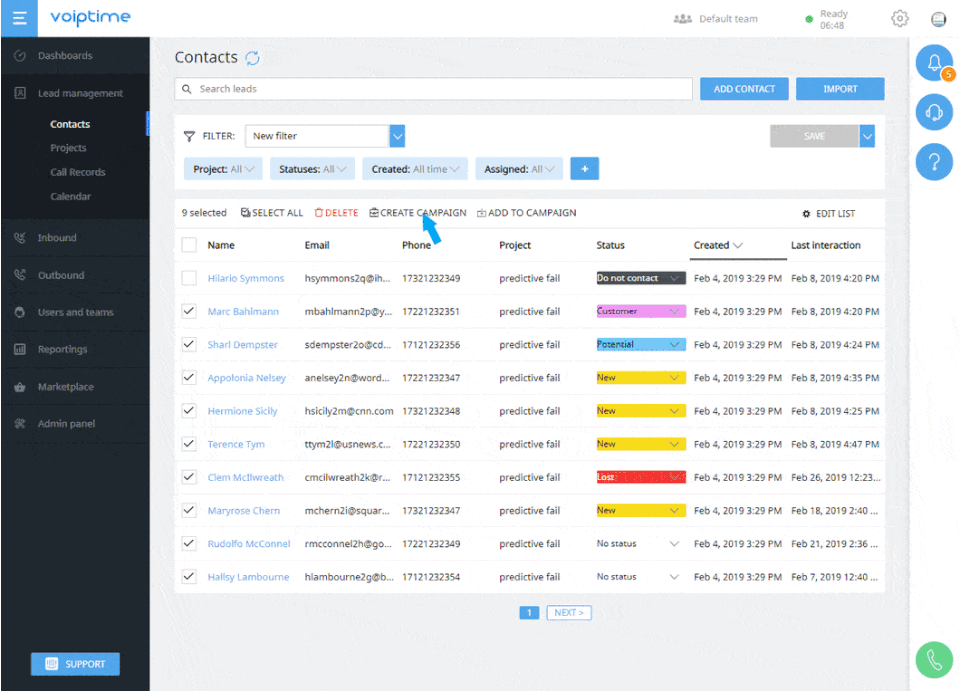Click the page 1 pagination indicator

[x=529, y=613]
